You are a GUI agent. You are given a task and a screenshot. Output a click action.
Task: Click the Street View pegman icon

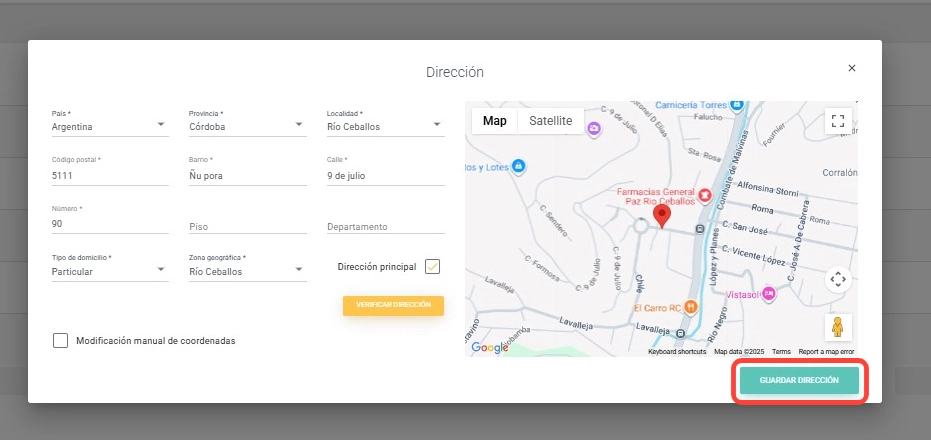838,327
